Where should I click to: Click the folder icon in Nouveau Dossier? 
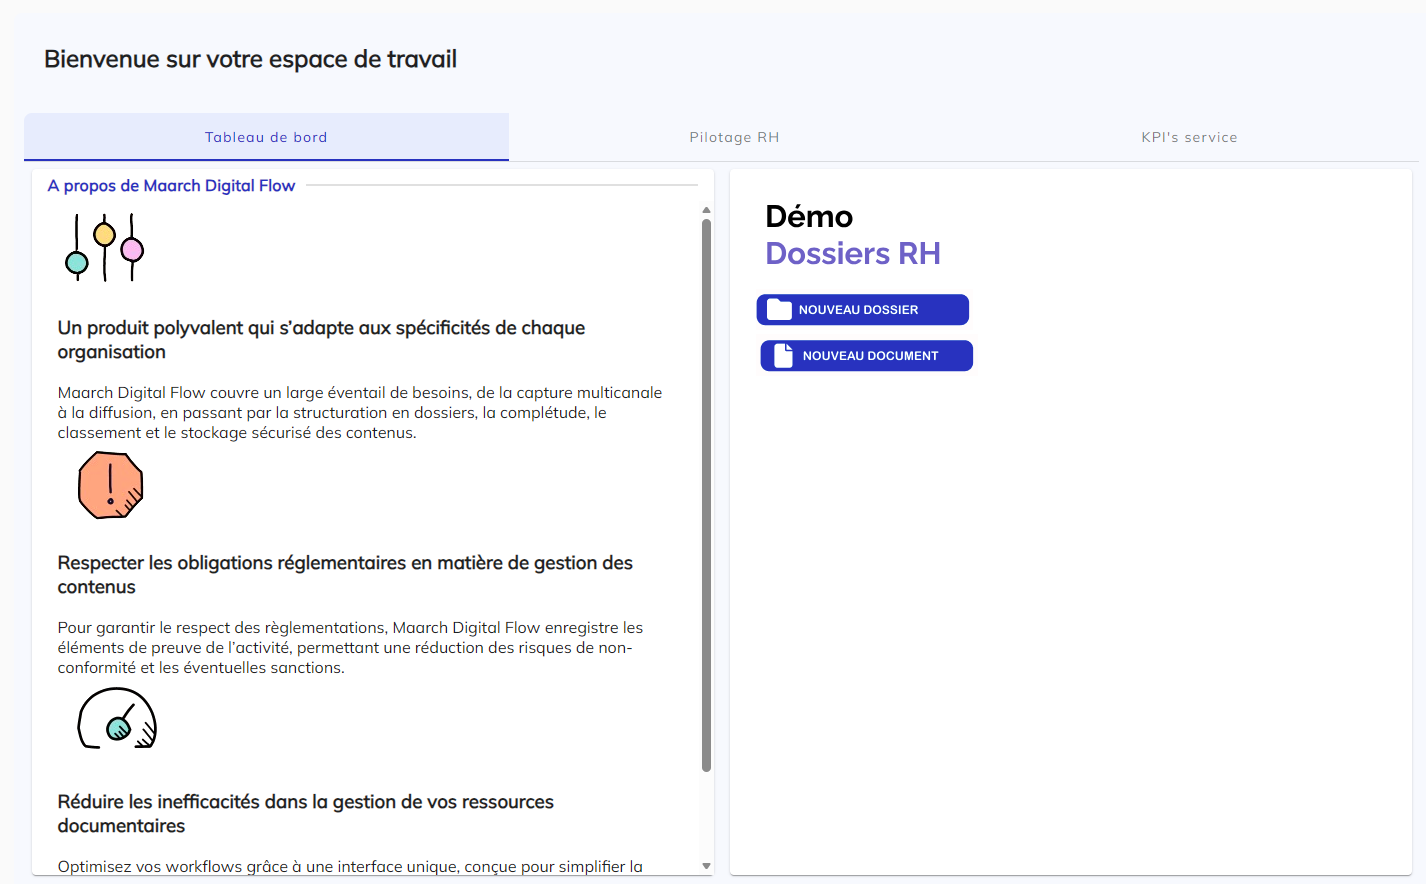coord(779,310)
